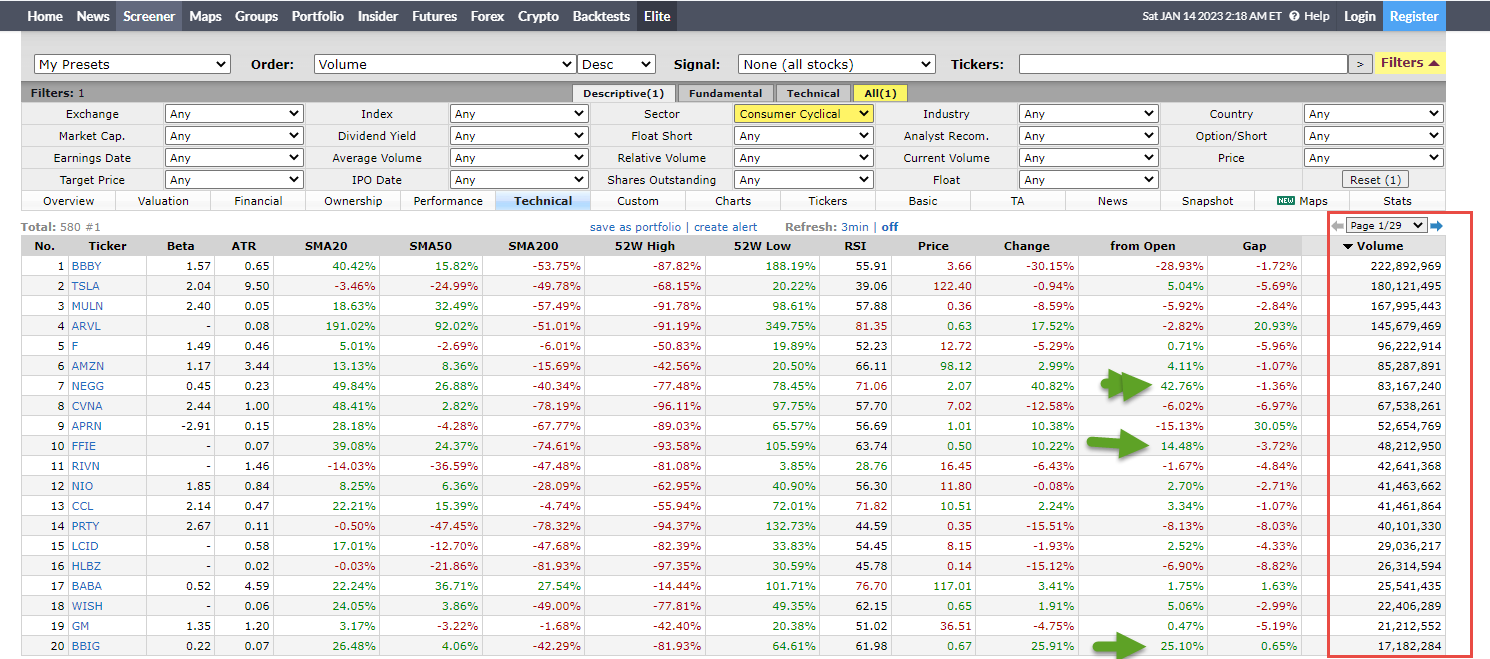Click the grey previous page arrow
This screenshot has height=659, width=1490.
[1337, 226]
